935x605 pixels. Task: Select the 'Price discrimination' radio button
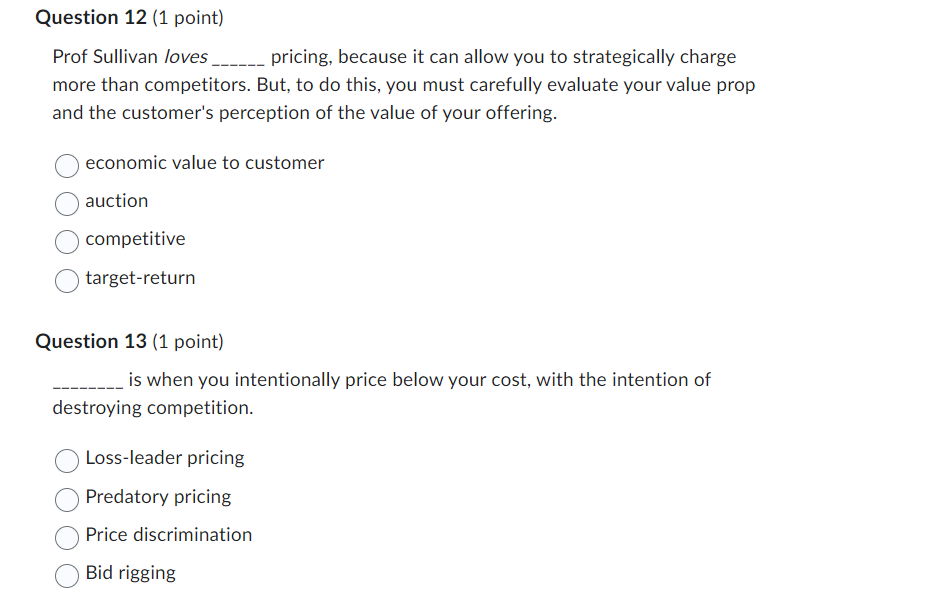point(66,537)
